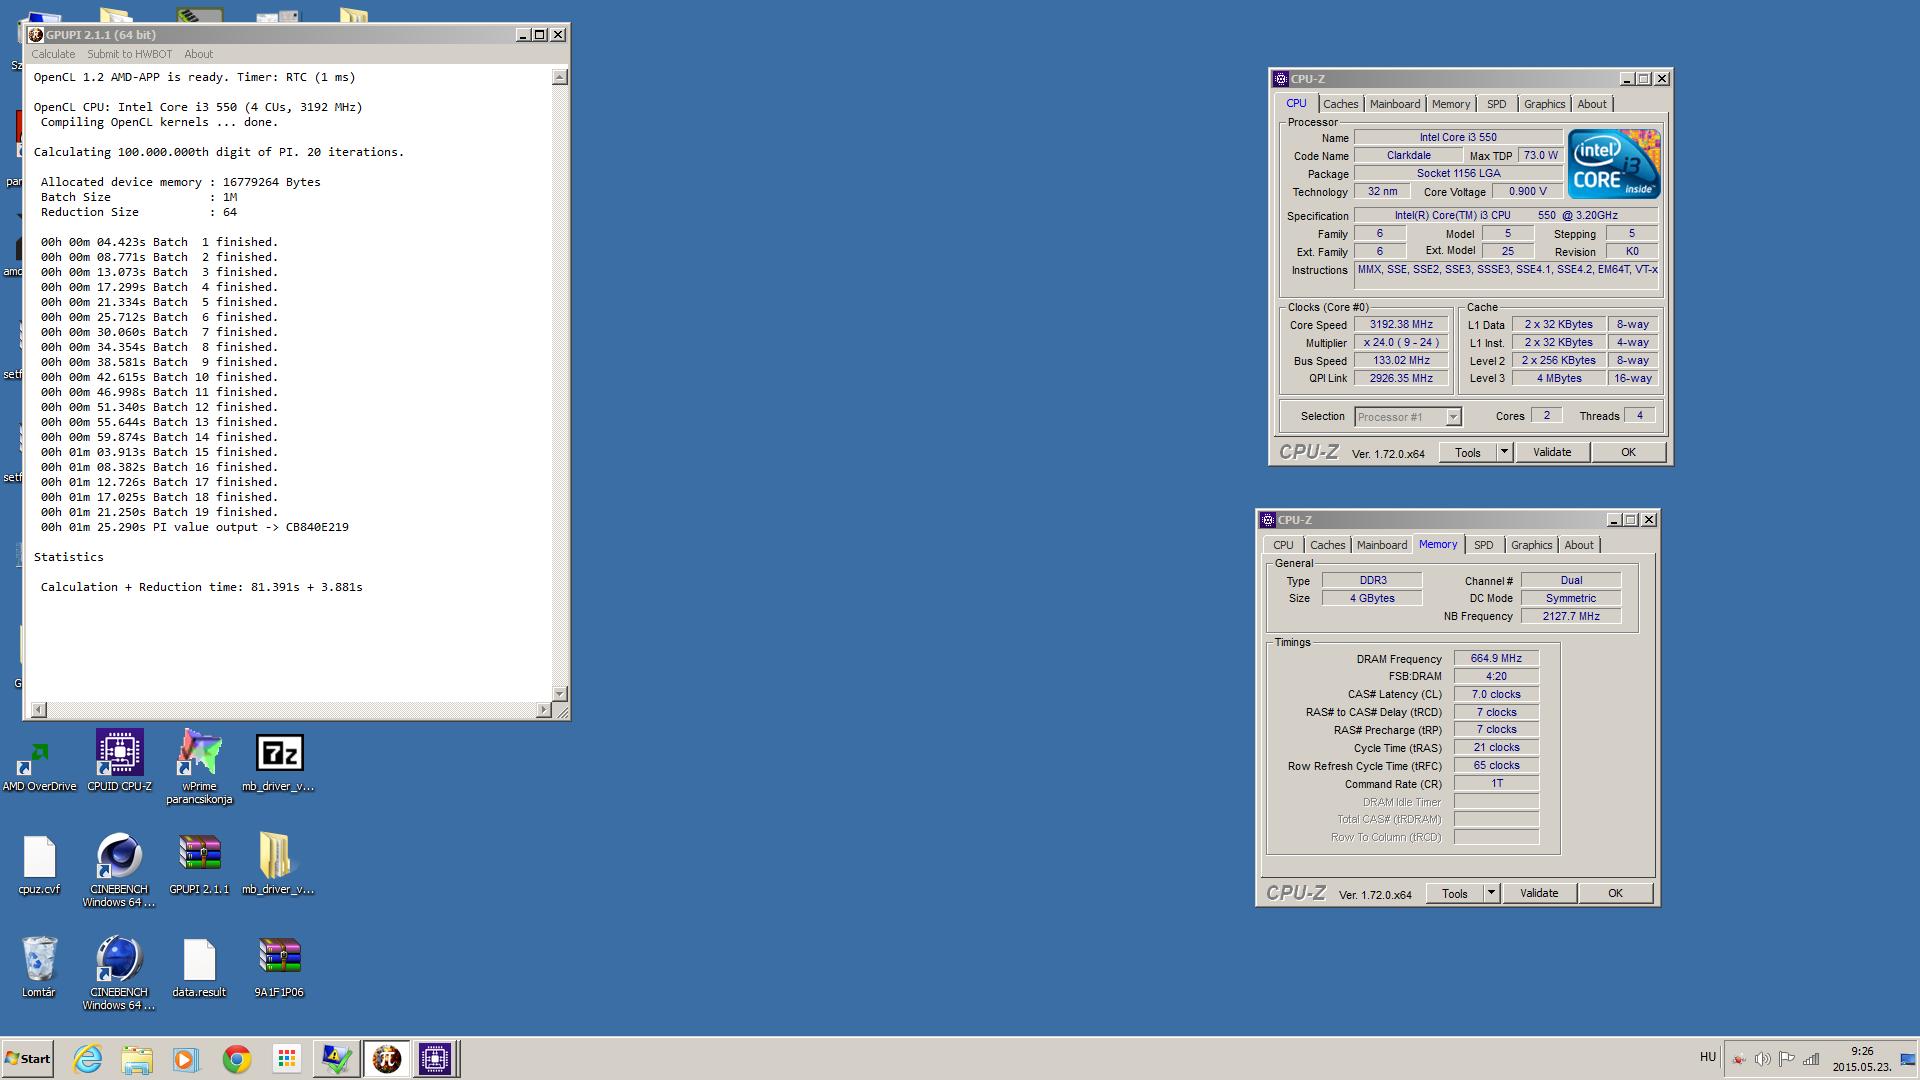The width and height of the screenshot is (1920, 1080).
Task: Click the Calculation + Reduction time line
Action: point(201,587)
